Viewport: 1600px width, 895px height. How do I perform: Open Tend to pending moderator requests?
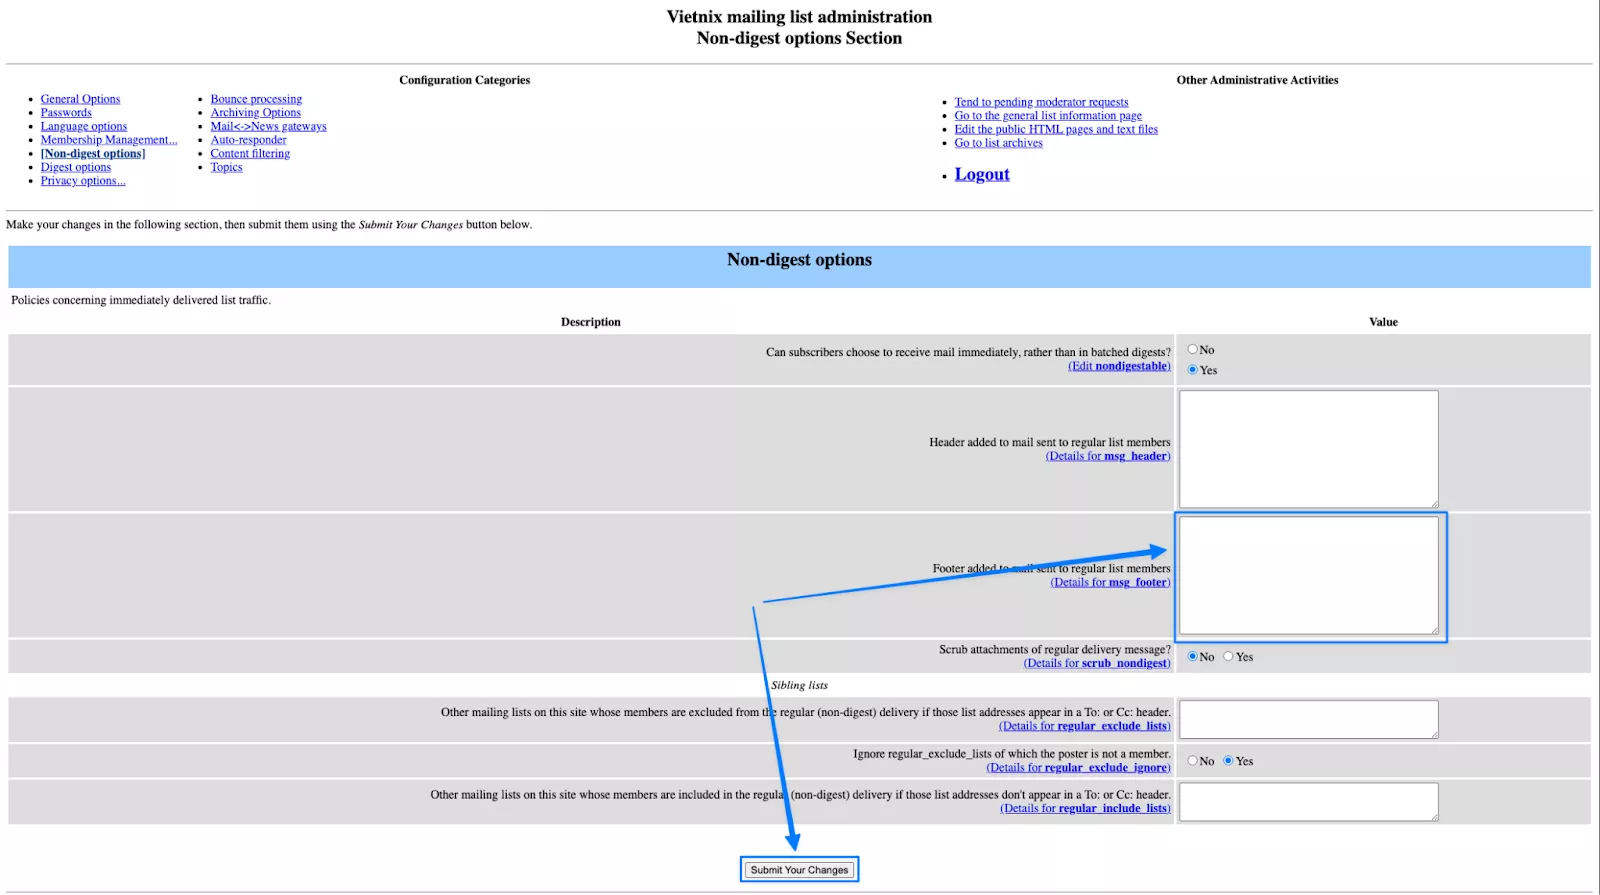coord(1041,102)
